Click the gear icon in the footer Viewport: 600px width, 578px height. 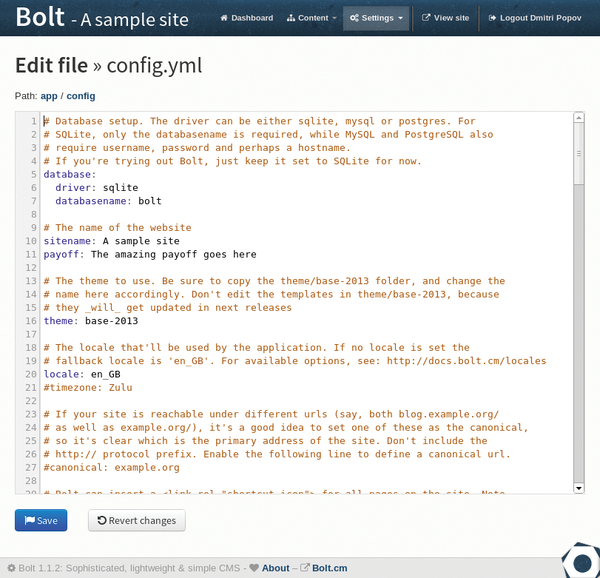[x=11, y=567]
